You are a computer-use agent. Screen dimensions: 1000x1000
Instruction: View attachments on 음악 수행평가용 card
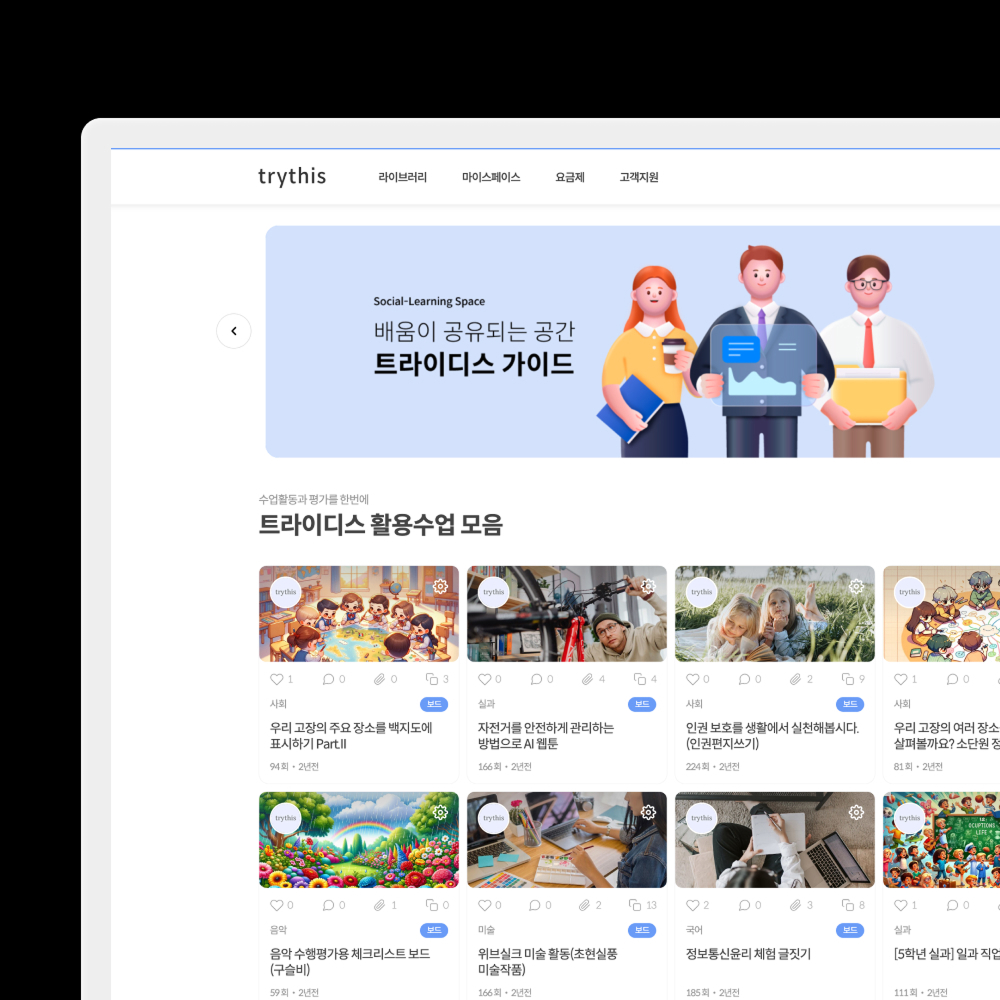[379, 905]
